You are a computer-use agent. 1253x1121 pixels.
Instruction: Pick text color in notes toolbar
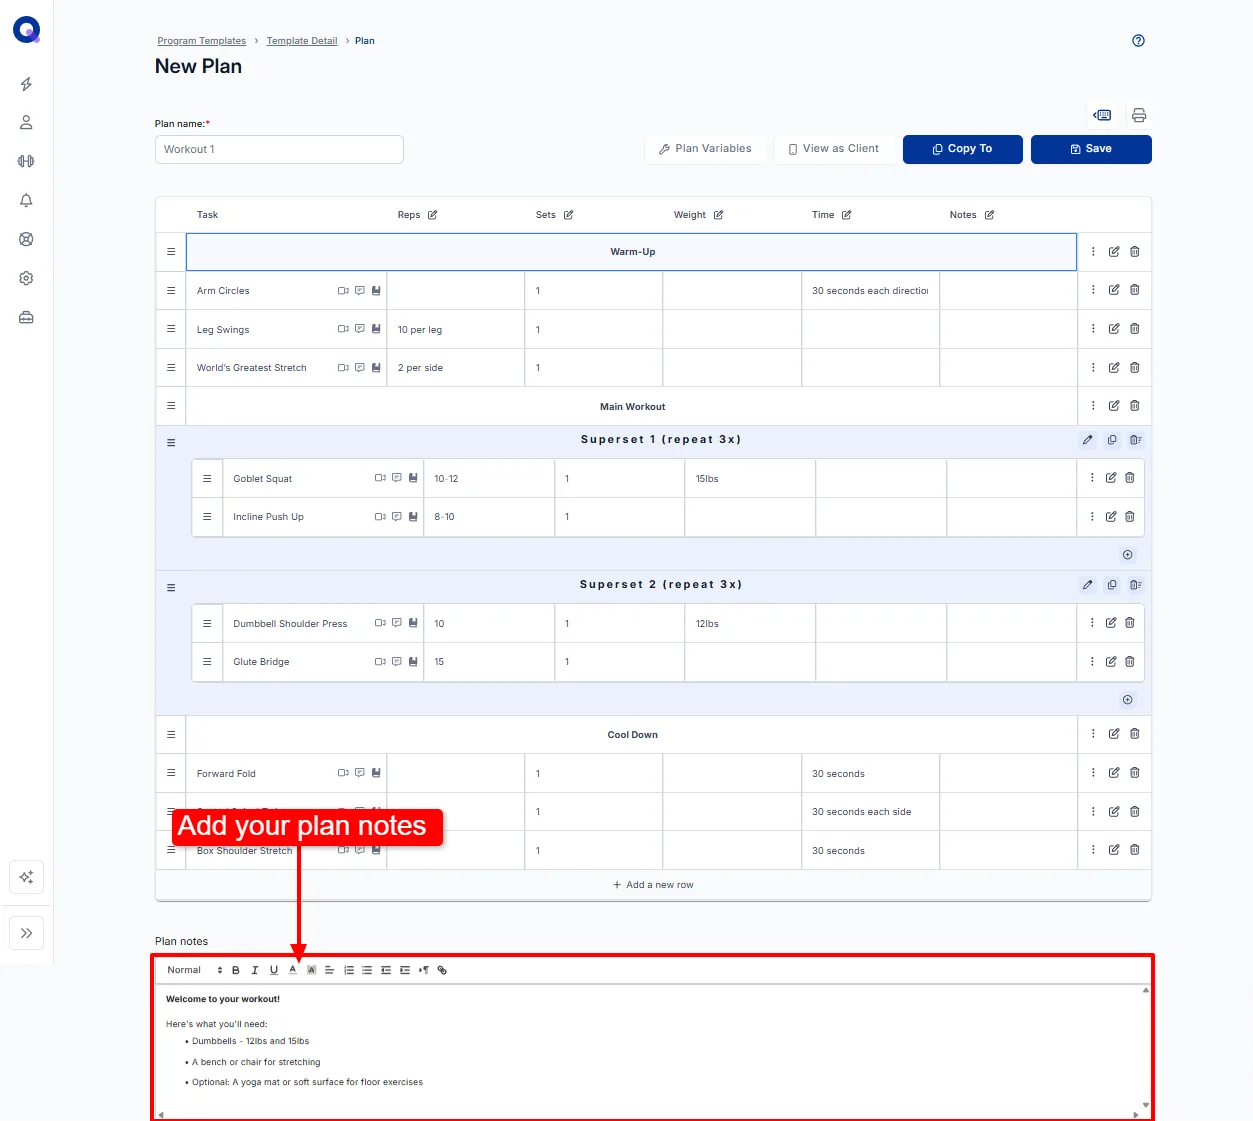pyautogui.click(x=293, y=970)
